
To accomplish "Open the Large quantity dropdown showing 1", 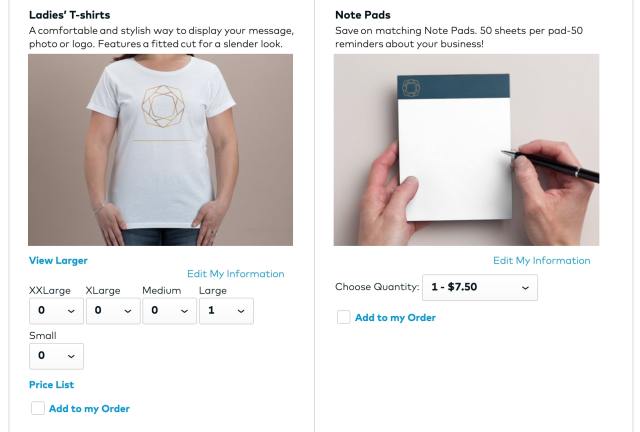I will click(x=225, y=311).
